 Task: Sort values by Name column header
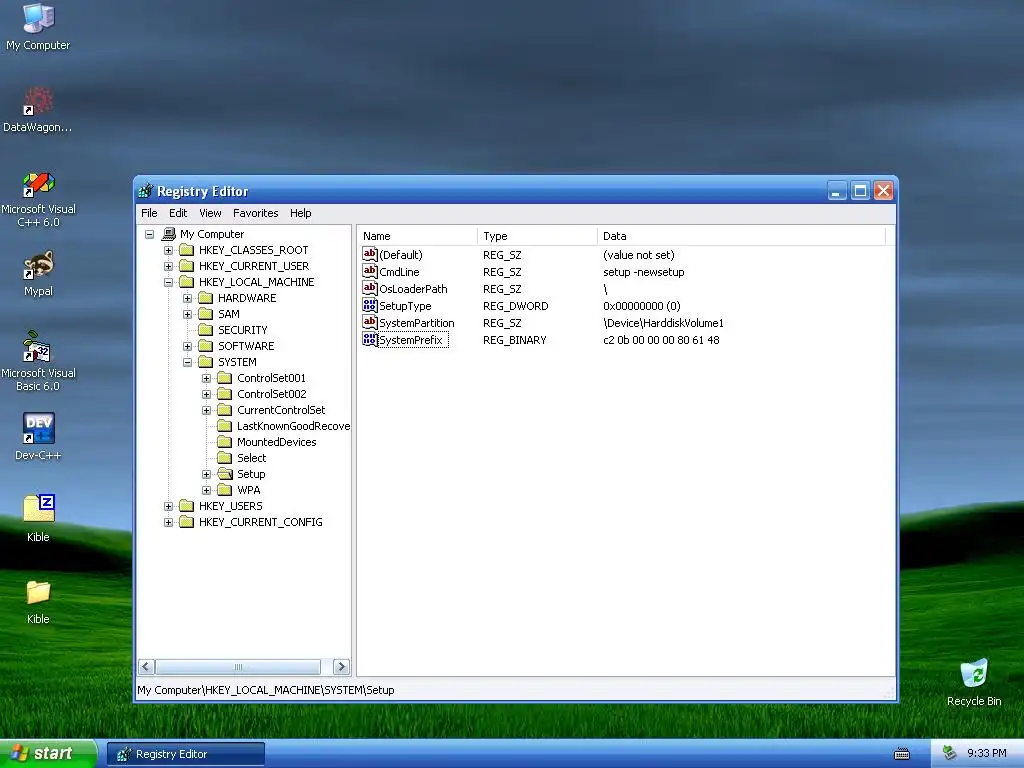pyautogui.click(x=417, y=236)
